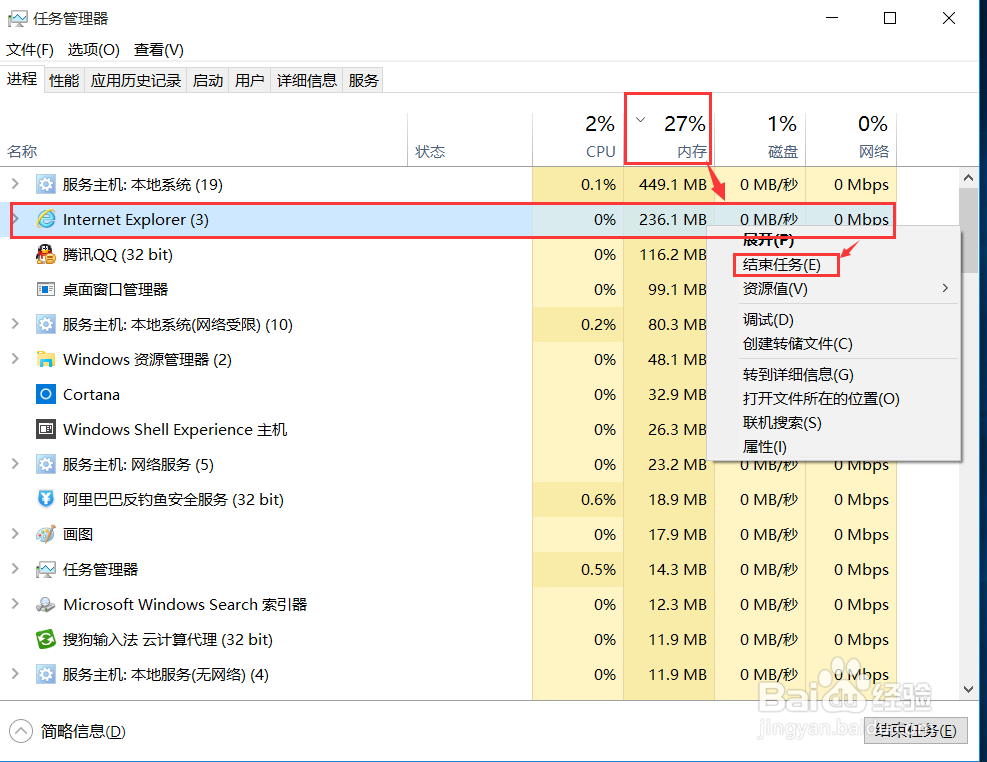
Task: Click the 搜狗输入法 云计算代理 icon
Action: (x=45, y=639)
